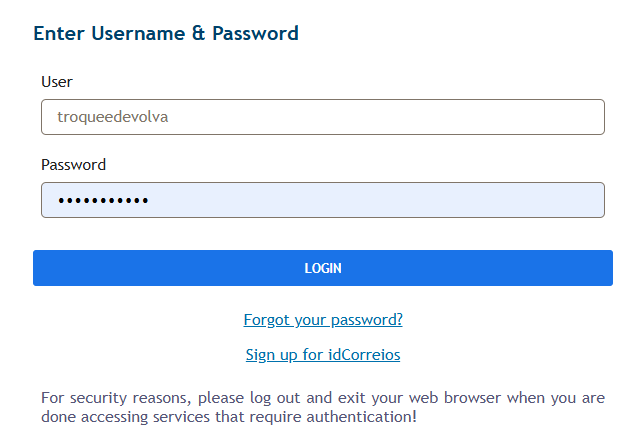Click the User label text
The image size is (639, 440).
pyautogui.click(x=57, y=81)
